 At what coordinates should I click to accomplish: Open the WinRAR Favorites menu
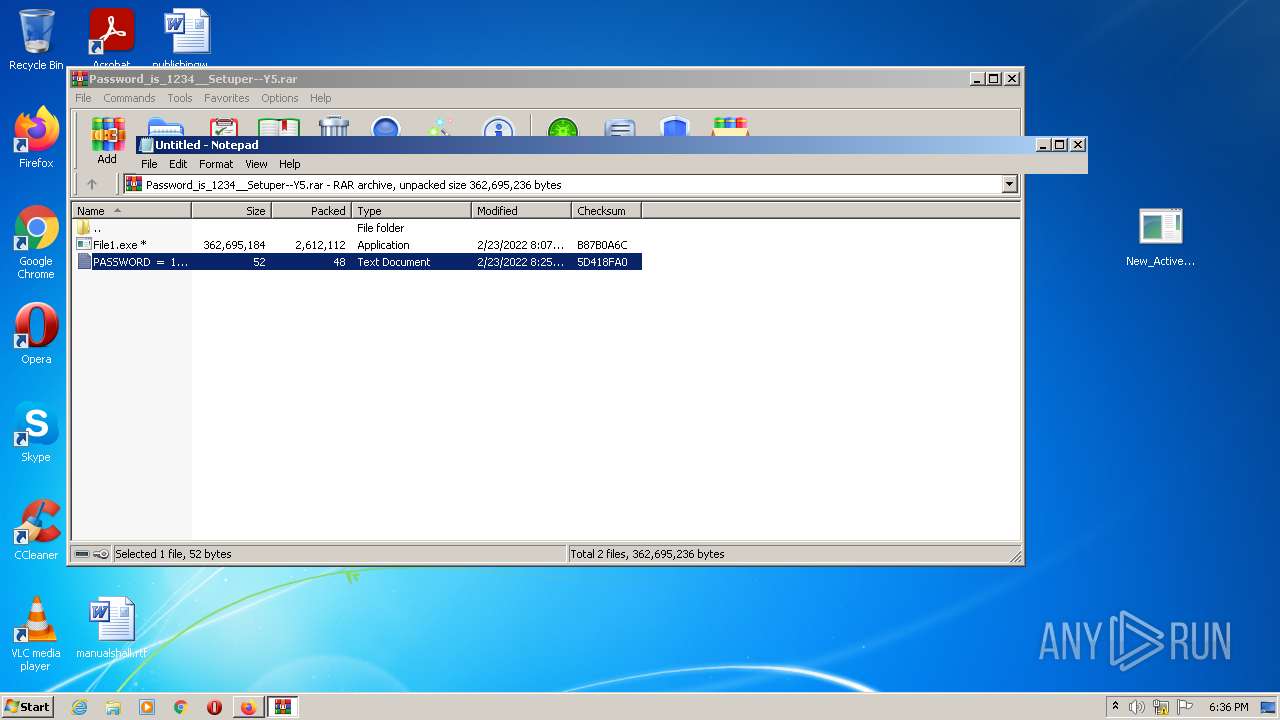[227, 98]
